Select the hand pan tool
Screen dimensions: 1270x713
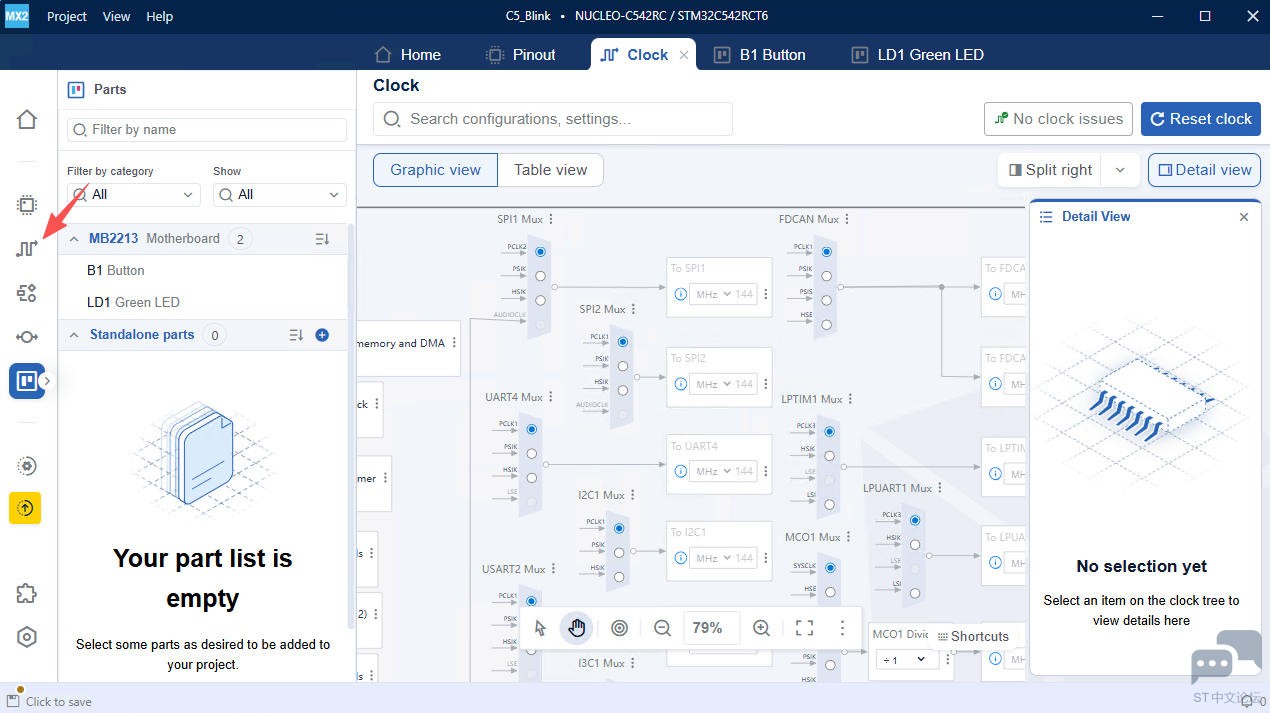[x=577, y=628]
